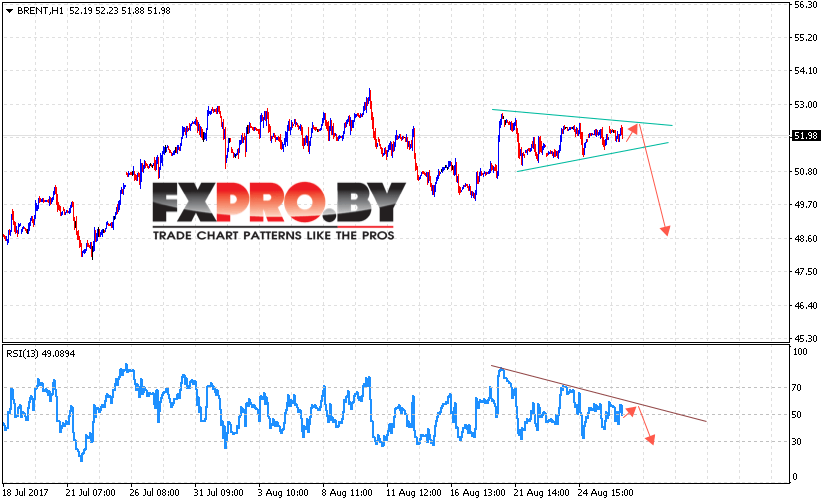Select the 54.10 price scale label
This screenshot has width=829, height=504.
[806, 71]
